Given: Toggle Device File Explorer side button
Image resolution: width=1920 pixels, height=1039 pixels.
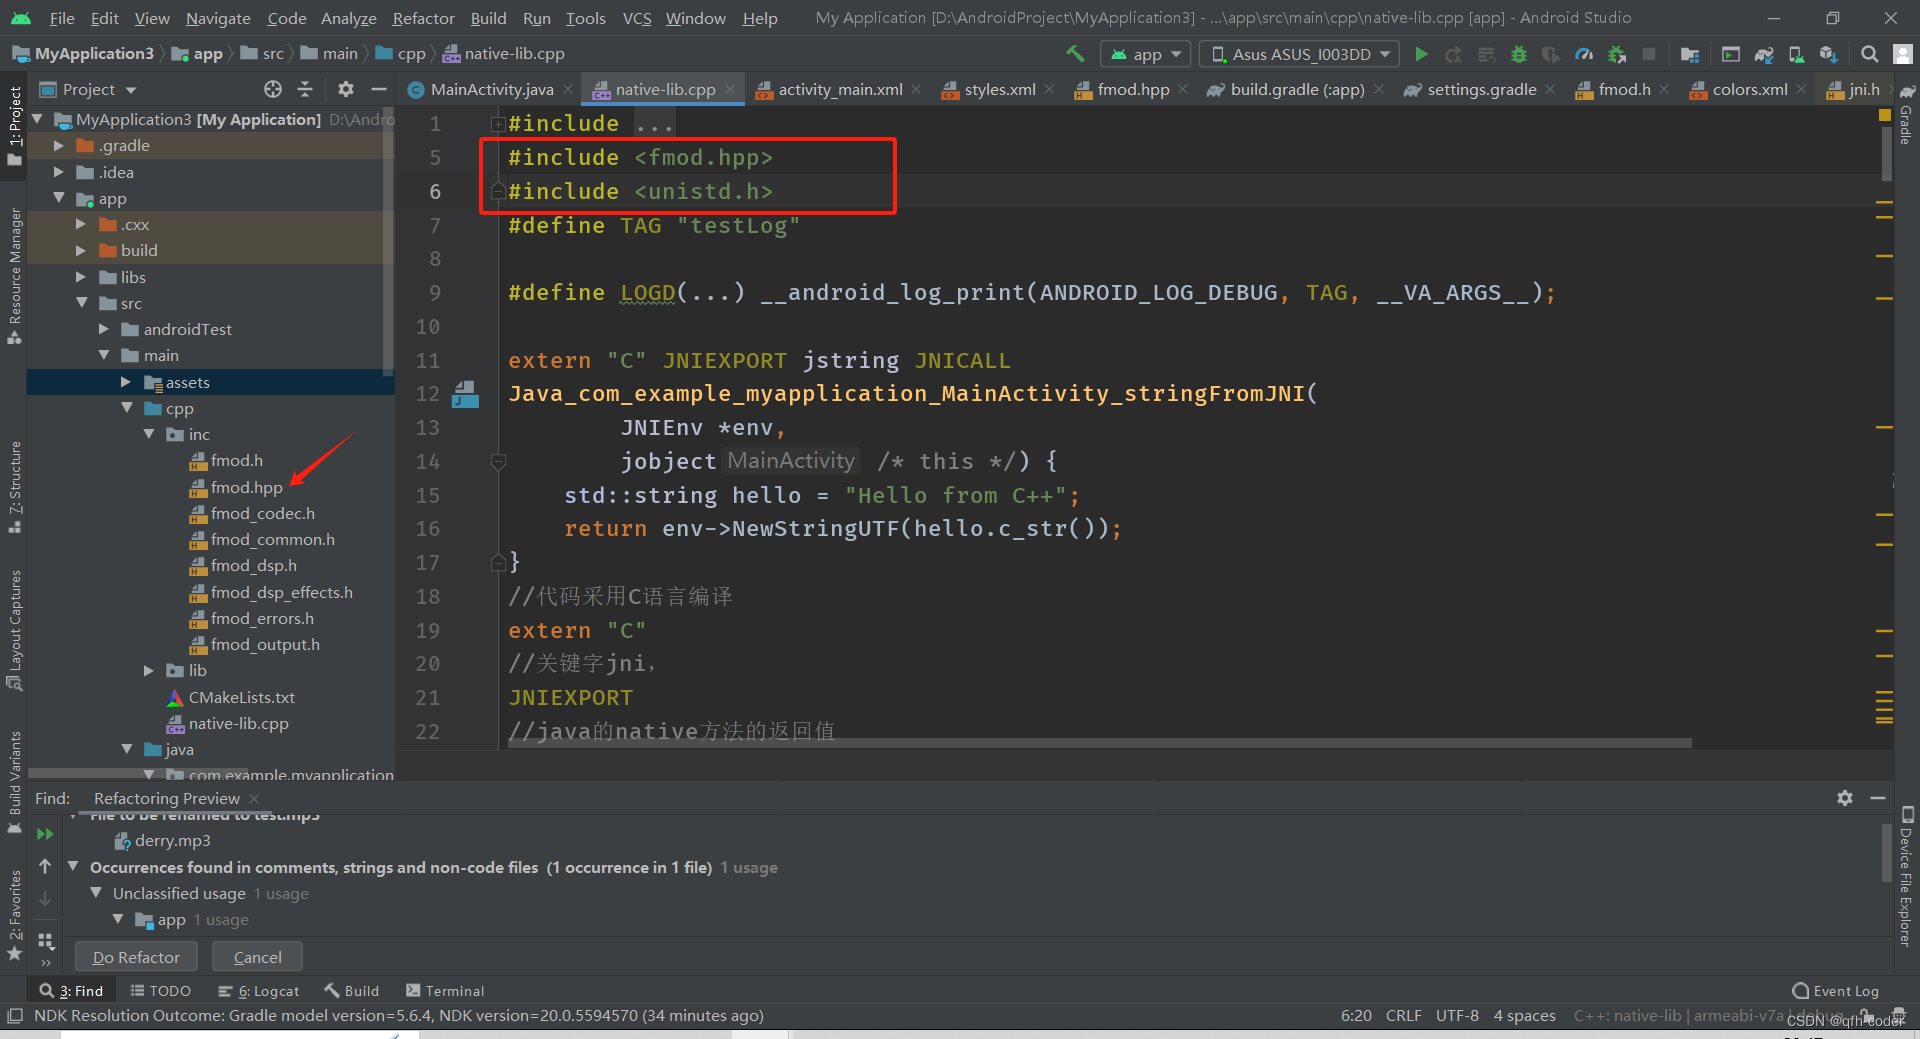Looking at the screenshot, I should click(x=1907, y=876).
